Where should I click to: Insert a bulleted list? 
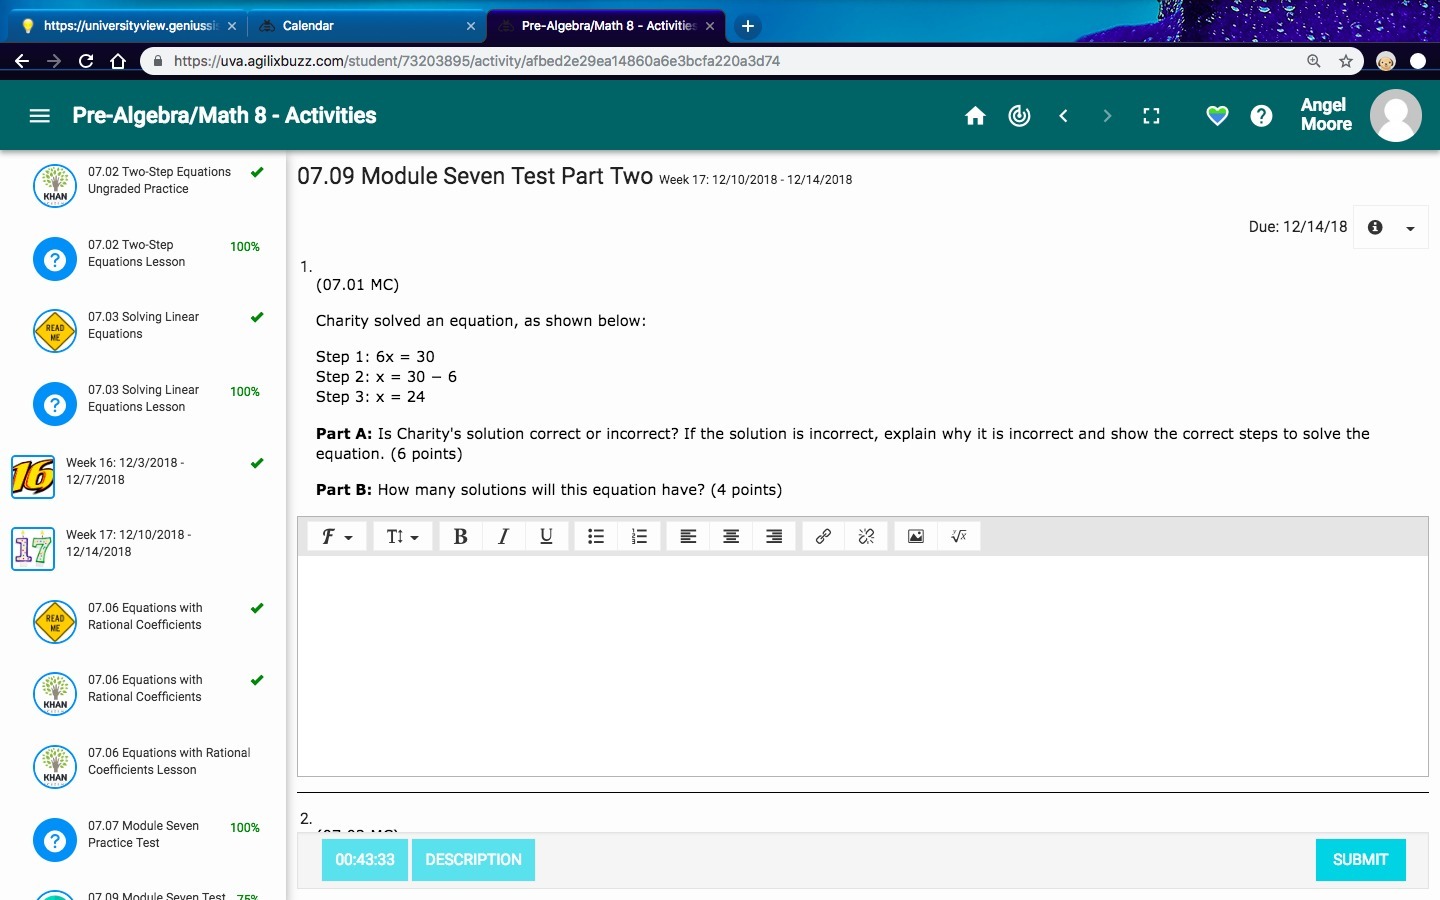tap(596, 537)
